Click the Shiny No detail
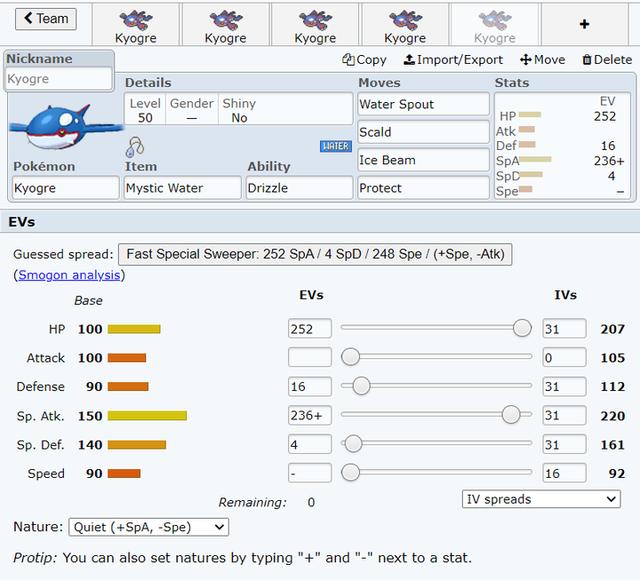Image resolution: width=640 pixels, height=580 pixels. (x=239, y=110)
